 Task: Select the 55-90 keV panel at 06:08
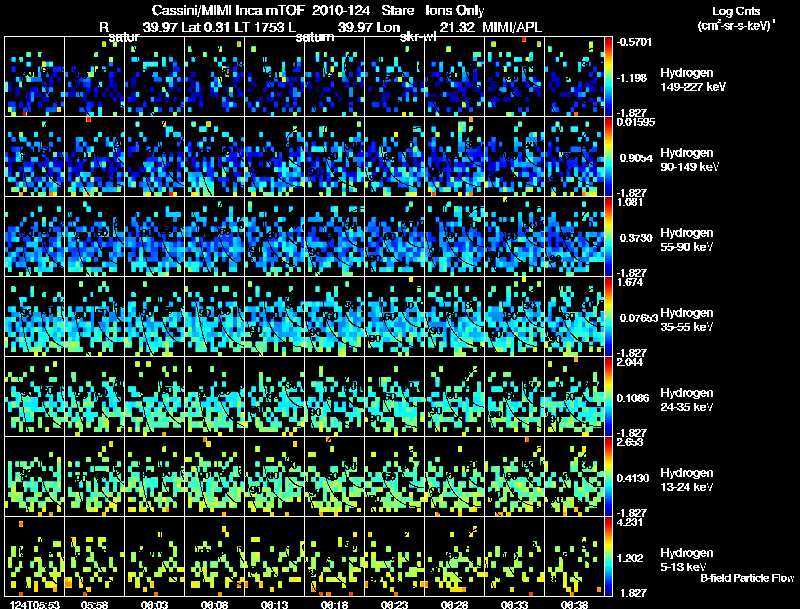(214, 237)
